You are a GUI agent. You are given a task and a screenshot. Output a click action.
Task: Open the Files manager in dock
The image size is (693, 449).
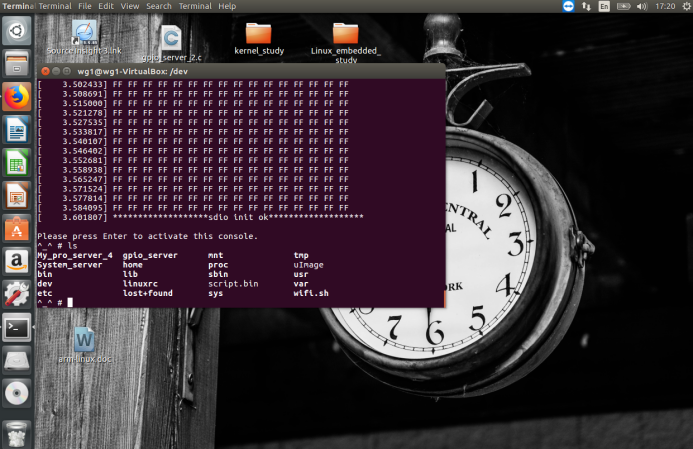pos(17,64)
